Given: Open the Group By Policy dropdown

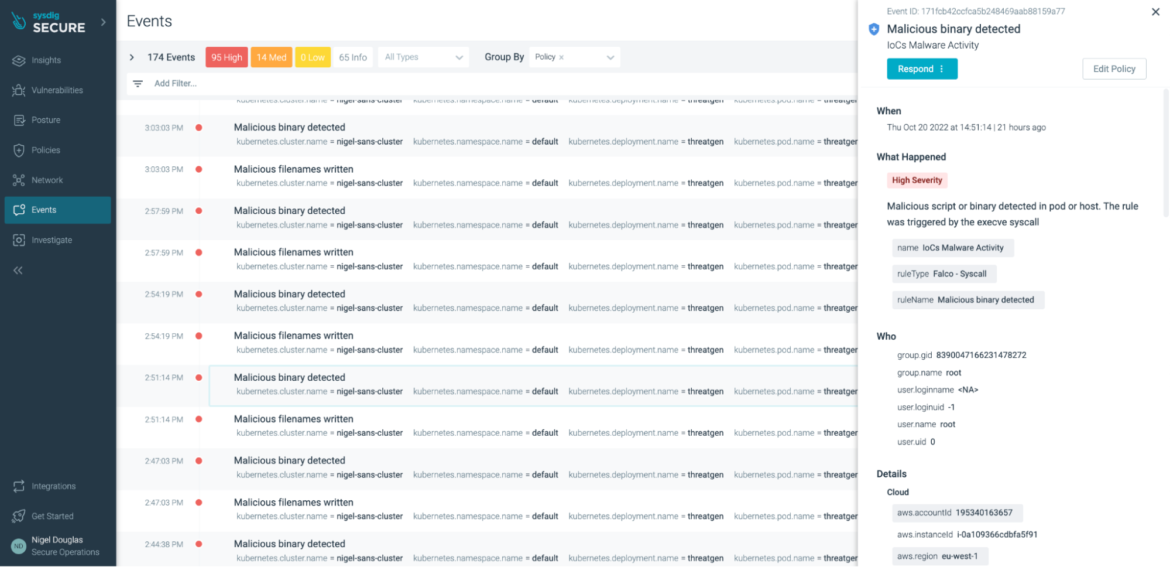Looking at the screenshot, I should pyautogui.click(x=575, y=57).
